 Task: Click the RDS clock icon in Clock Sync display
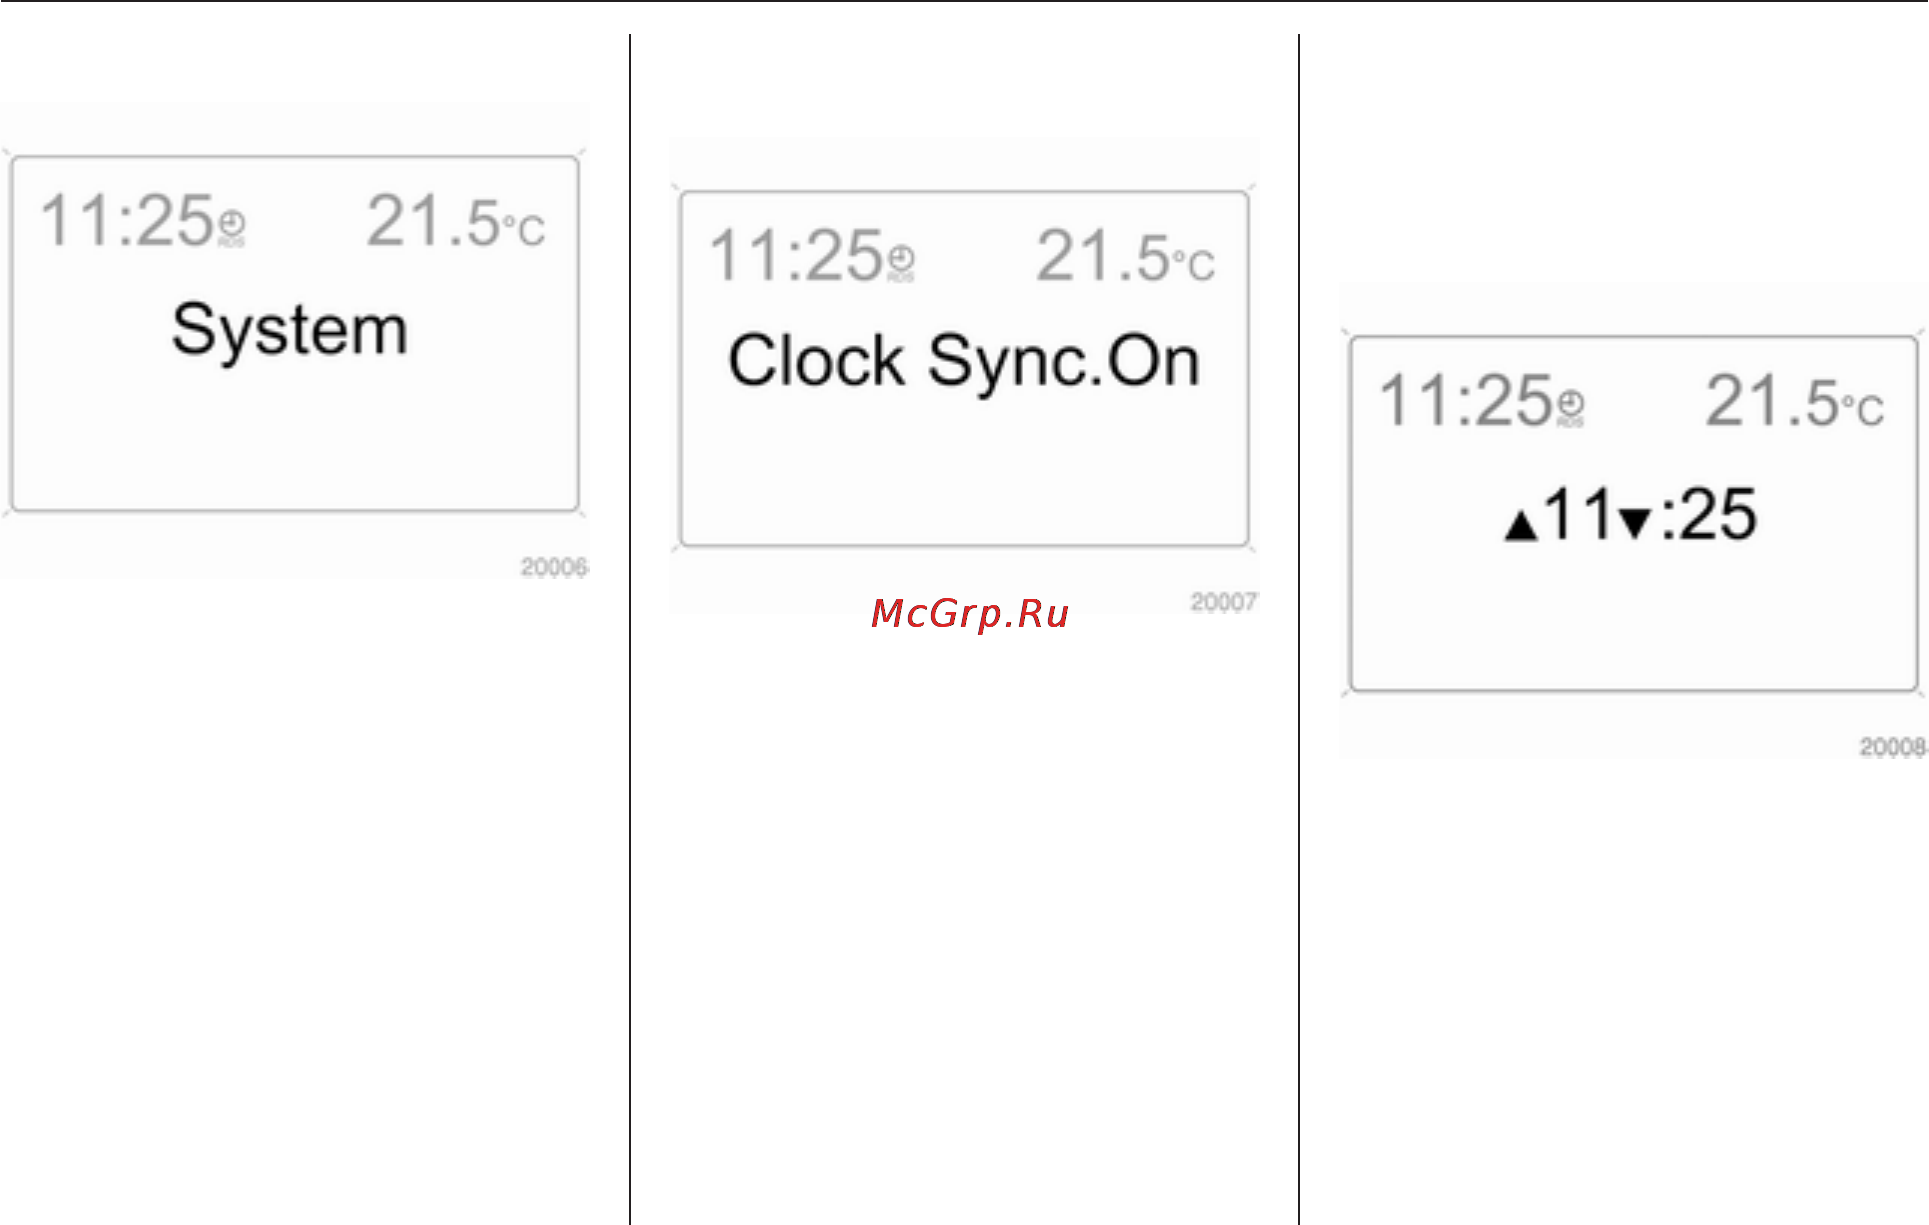coord(901,262)
